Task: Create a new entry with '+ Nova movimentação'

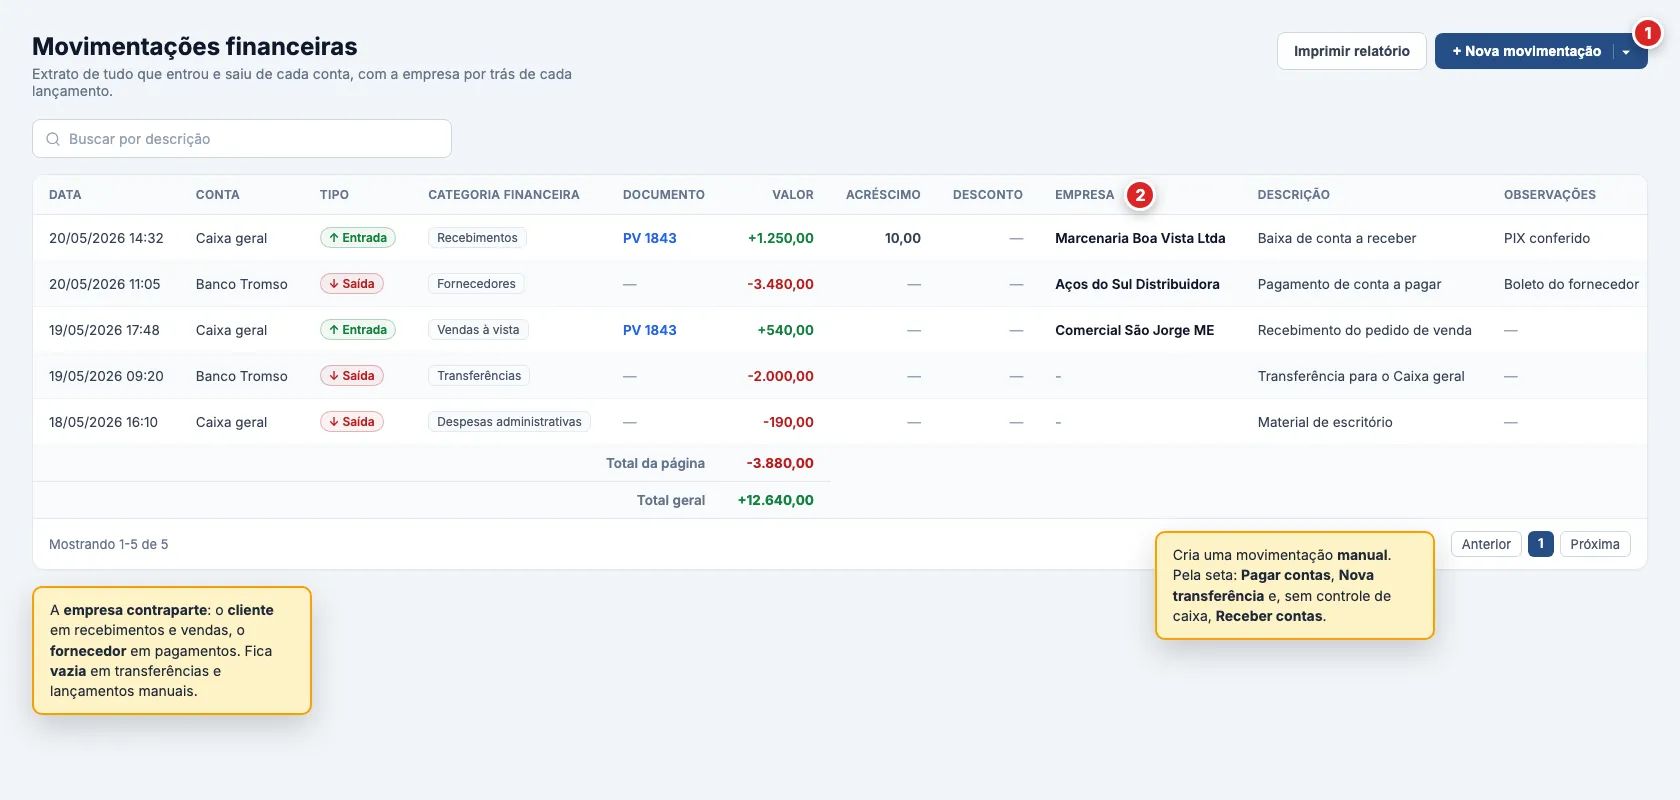Action: [1526, 51]
